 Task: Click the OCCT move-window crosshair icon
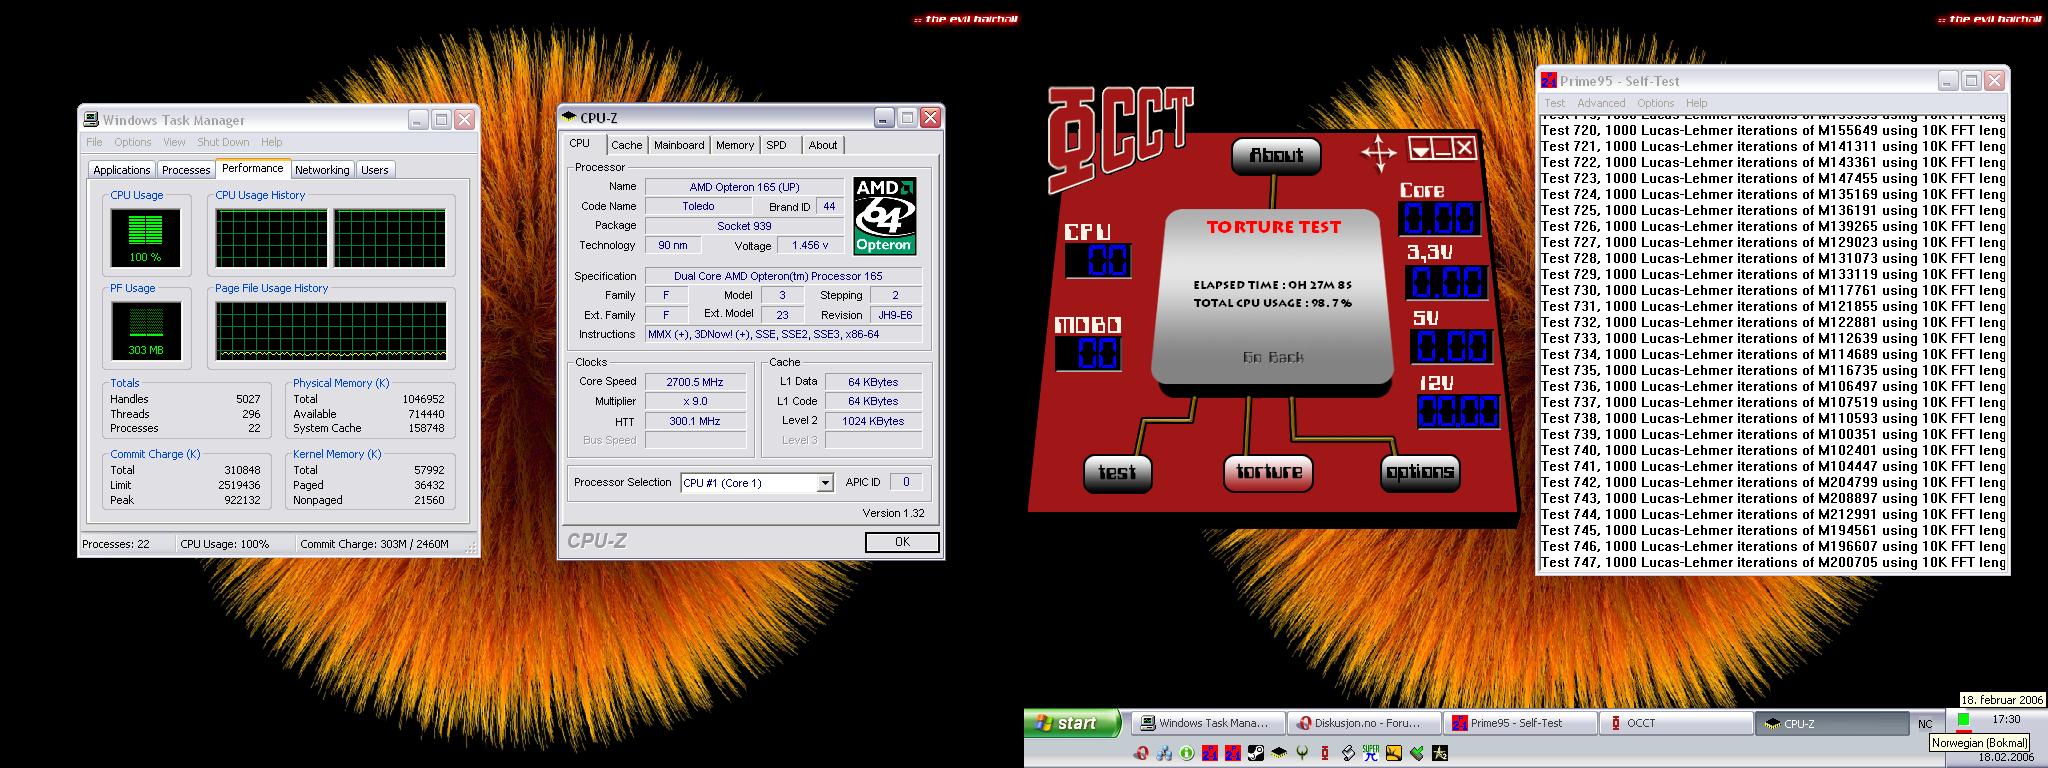coord(1379,154)
